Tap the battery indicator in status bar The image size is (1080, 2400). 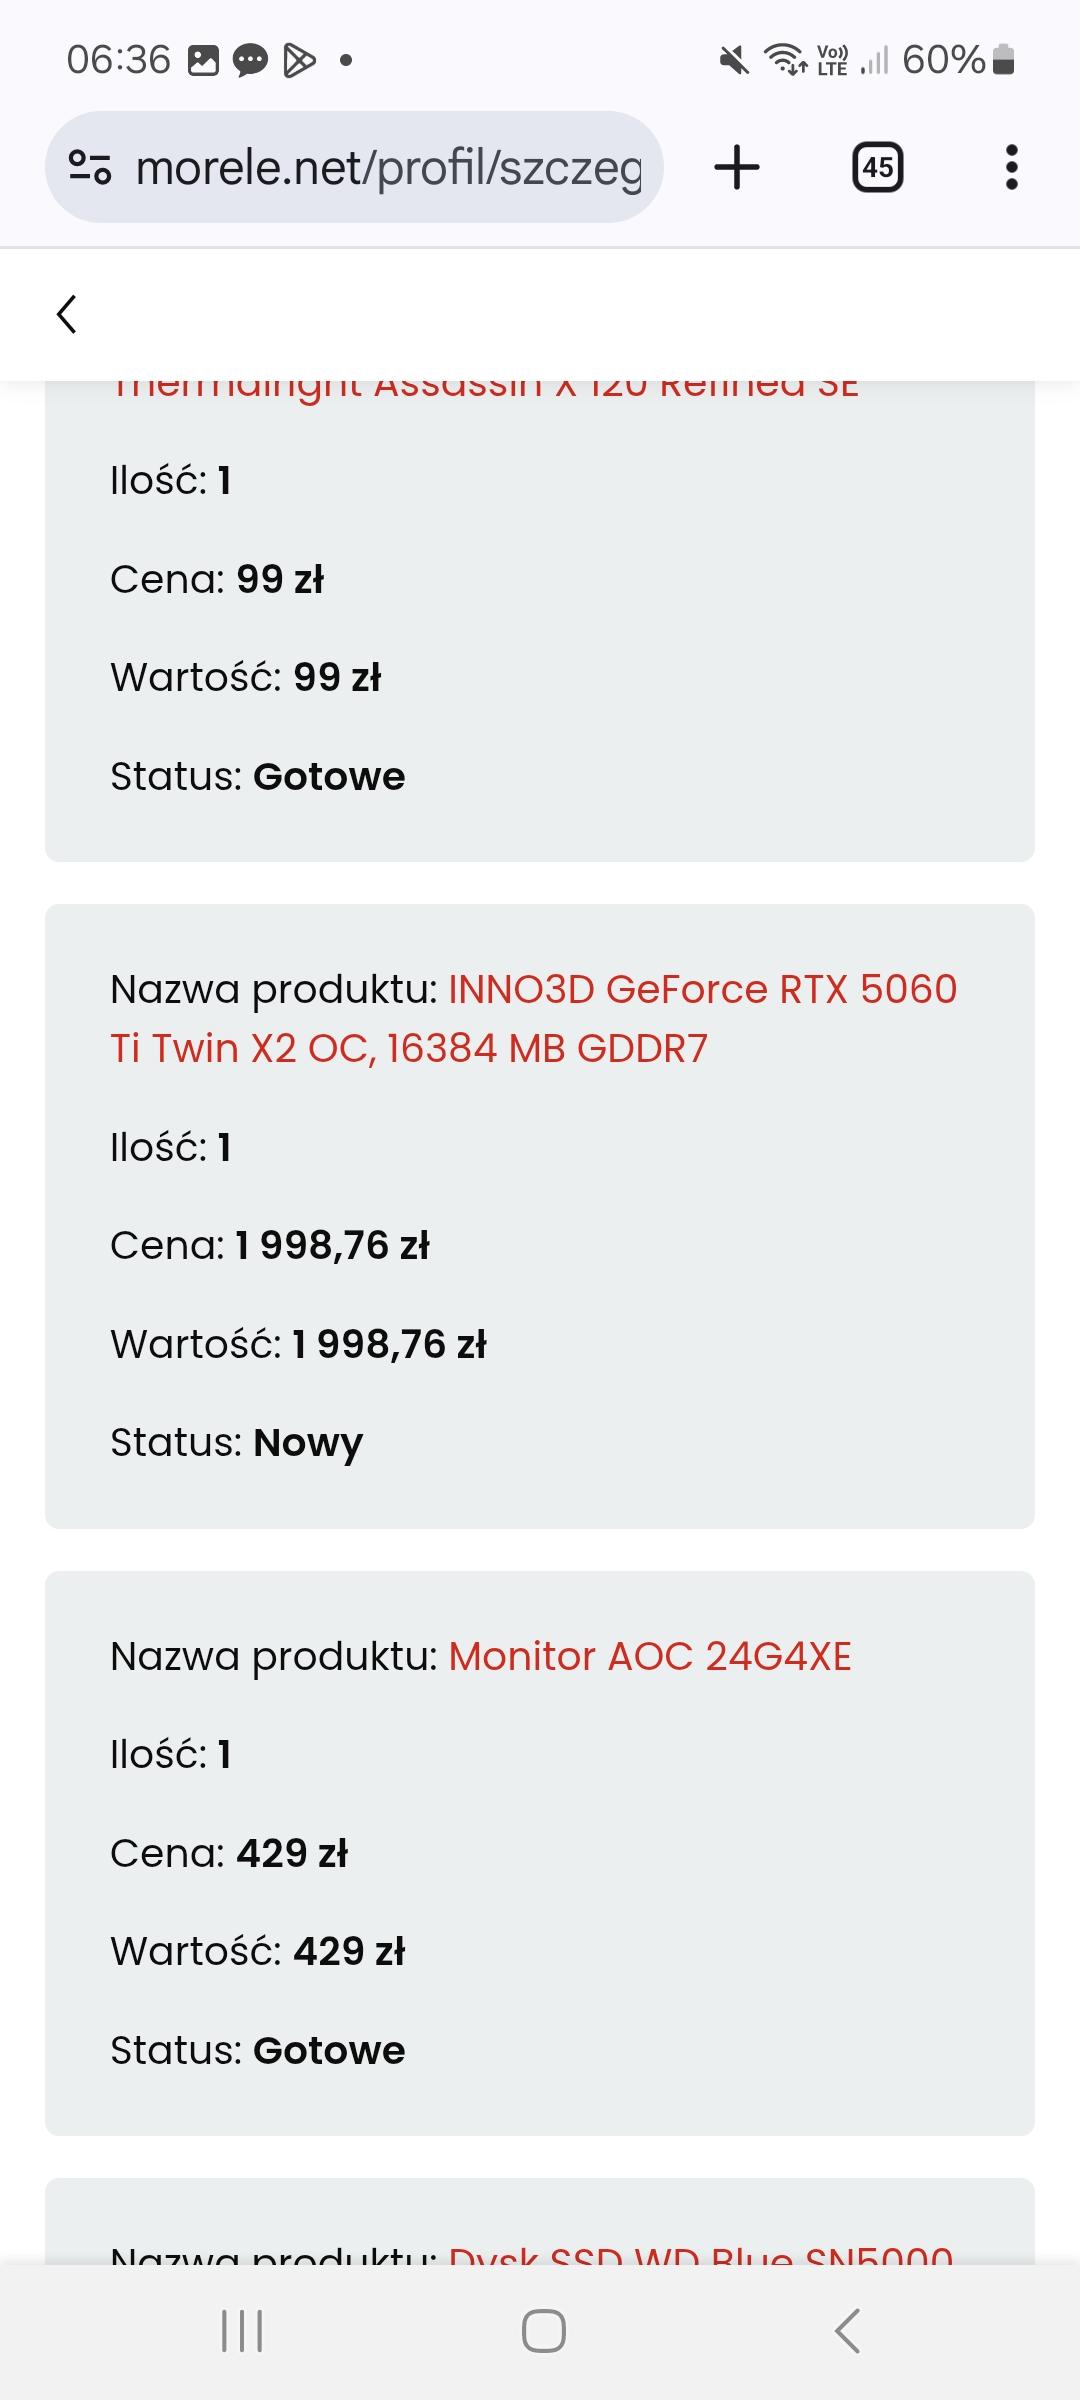click(x=1004, y=60)
